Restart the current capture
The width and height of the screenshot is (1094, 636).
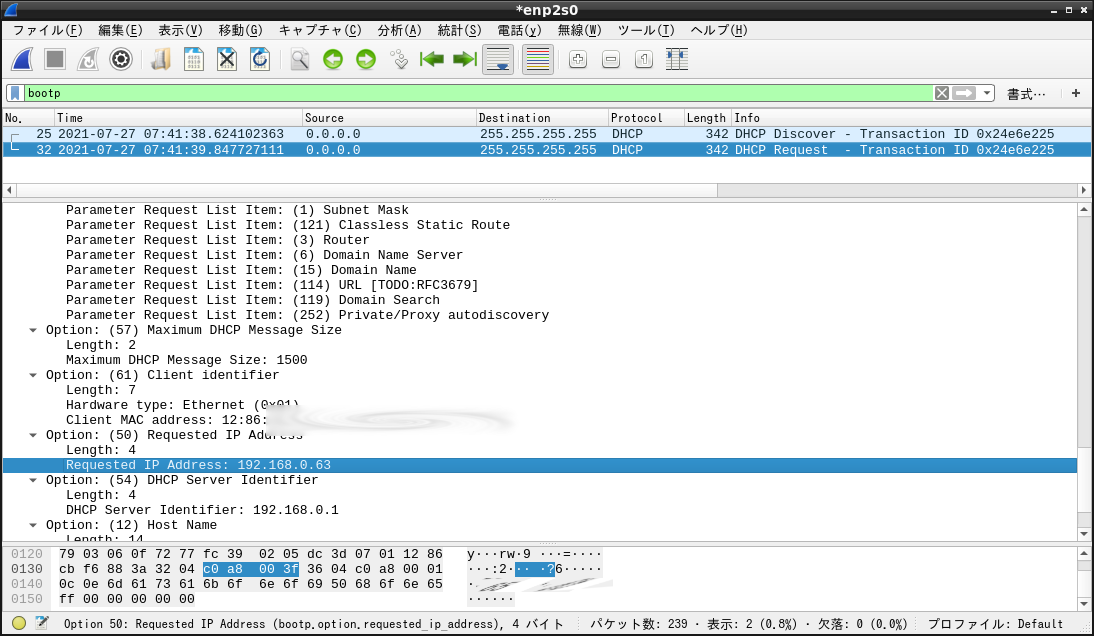(x=88, y=59)
